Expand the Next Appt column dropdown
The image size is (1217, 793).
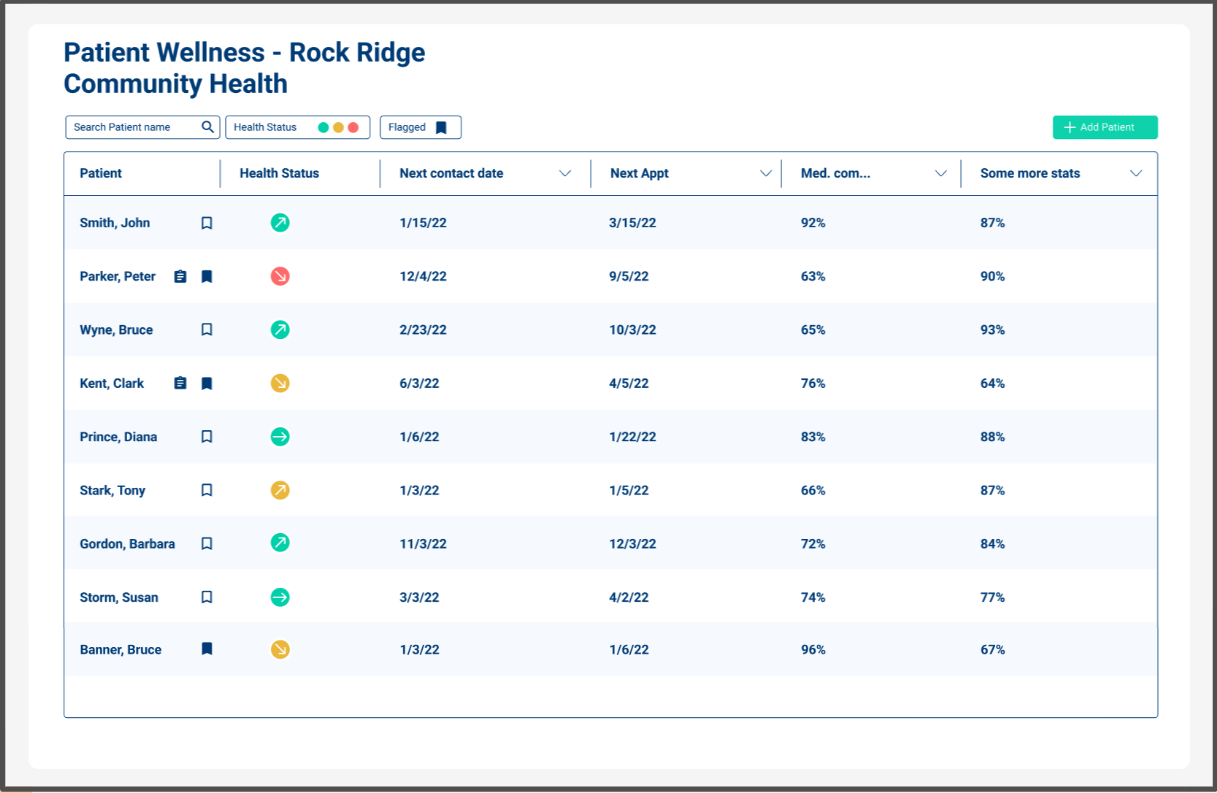766,174
